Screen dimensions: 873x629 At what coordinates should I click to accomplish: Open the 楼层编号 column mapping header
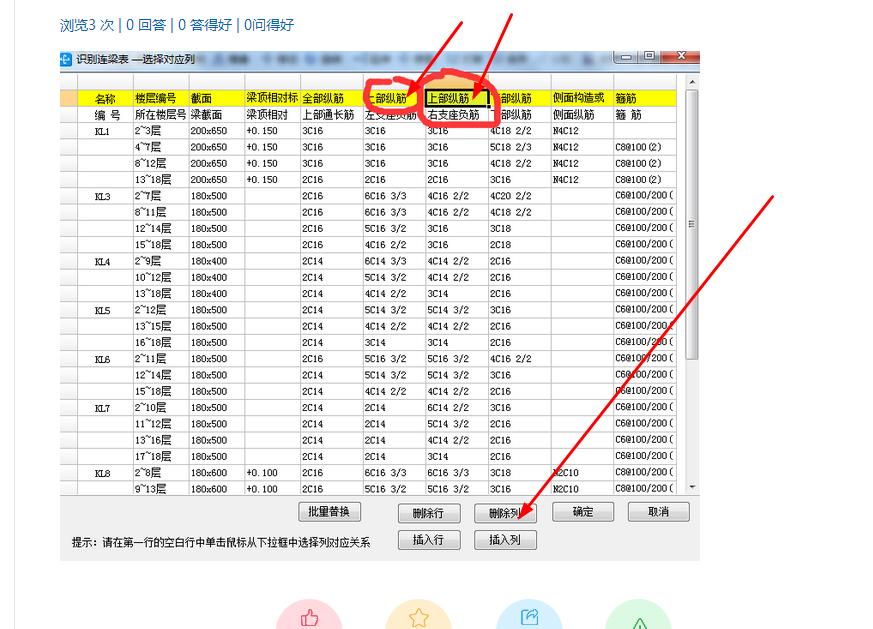(161, 99)
